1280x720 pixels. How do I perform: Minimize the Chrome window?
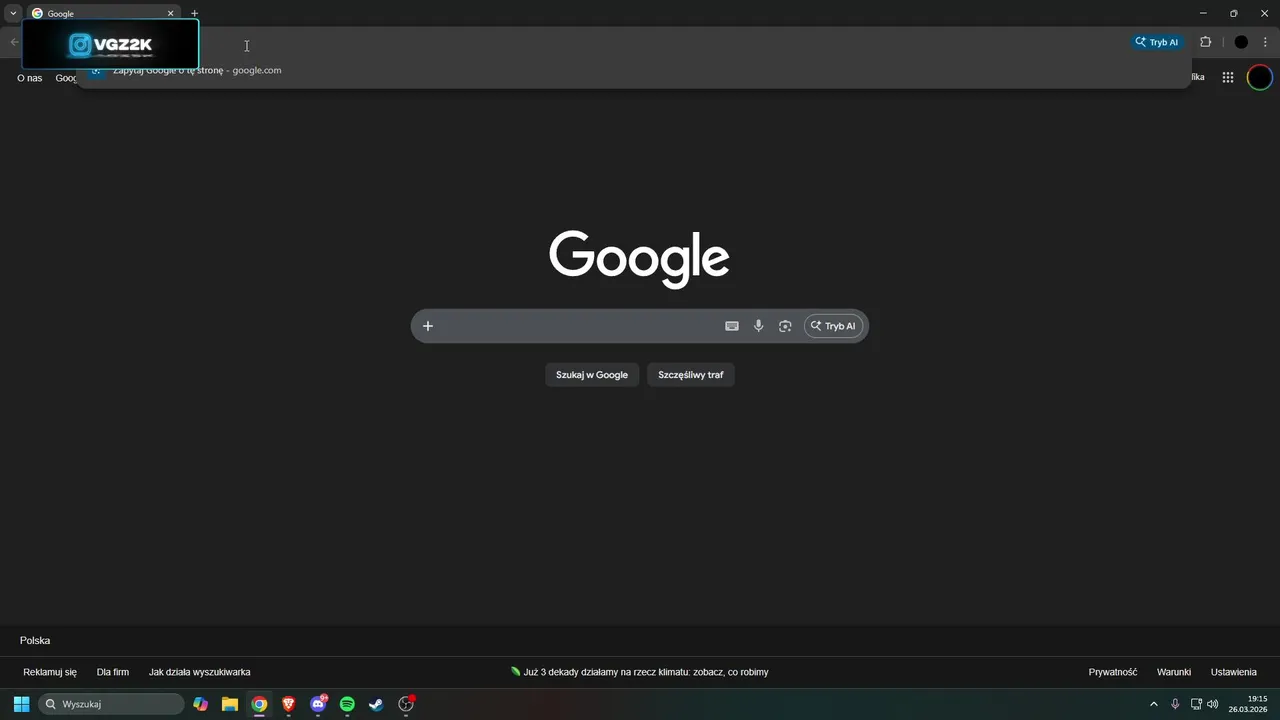coord(1202,13)
